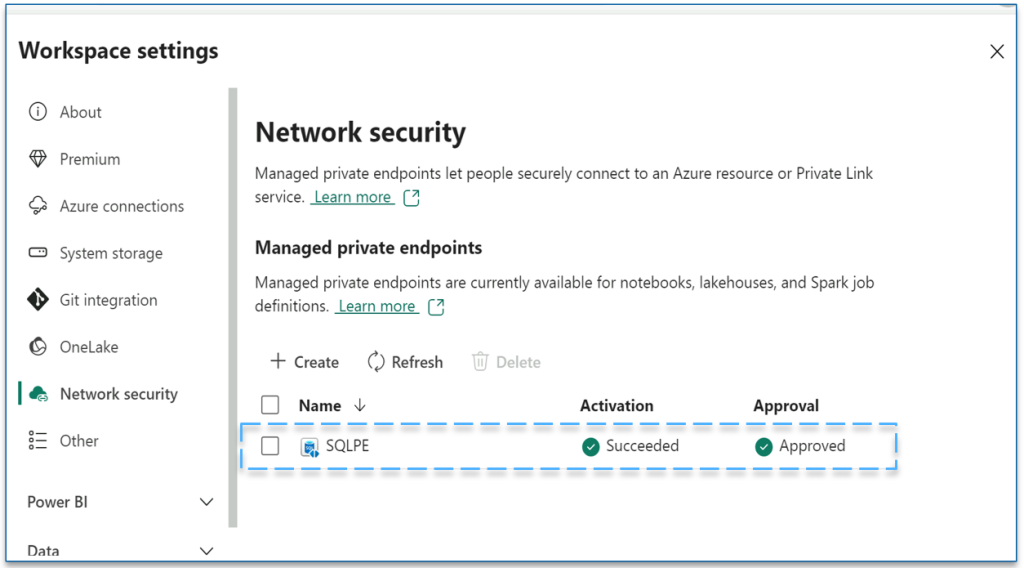Image resolution: width=1024 pixels, height=568 pixels.
Task: Select Network security in sidebar
Action: [118, 394]
